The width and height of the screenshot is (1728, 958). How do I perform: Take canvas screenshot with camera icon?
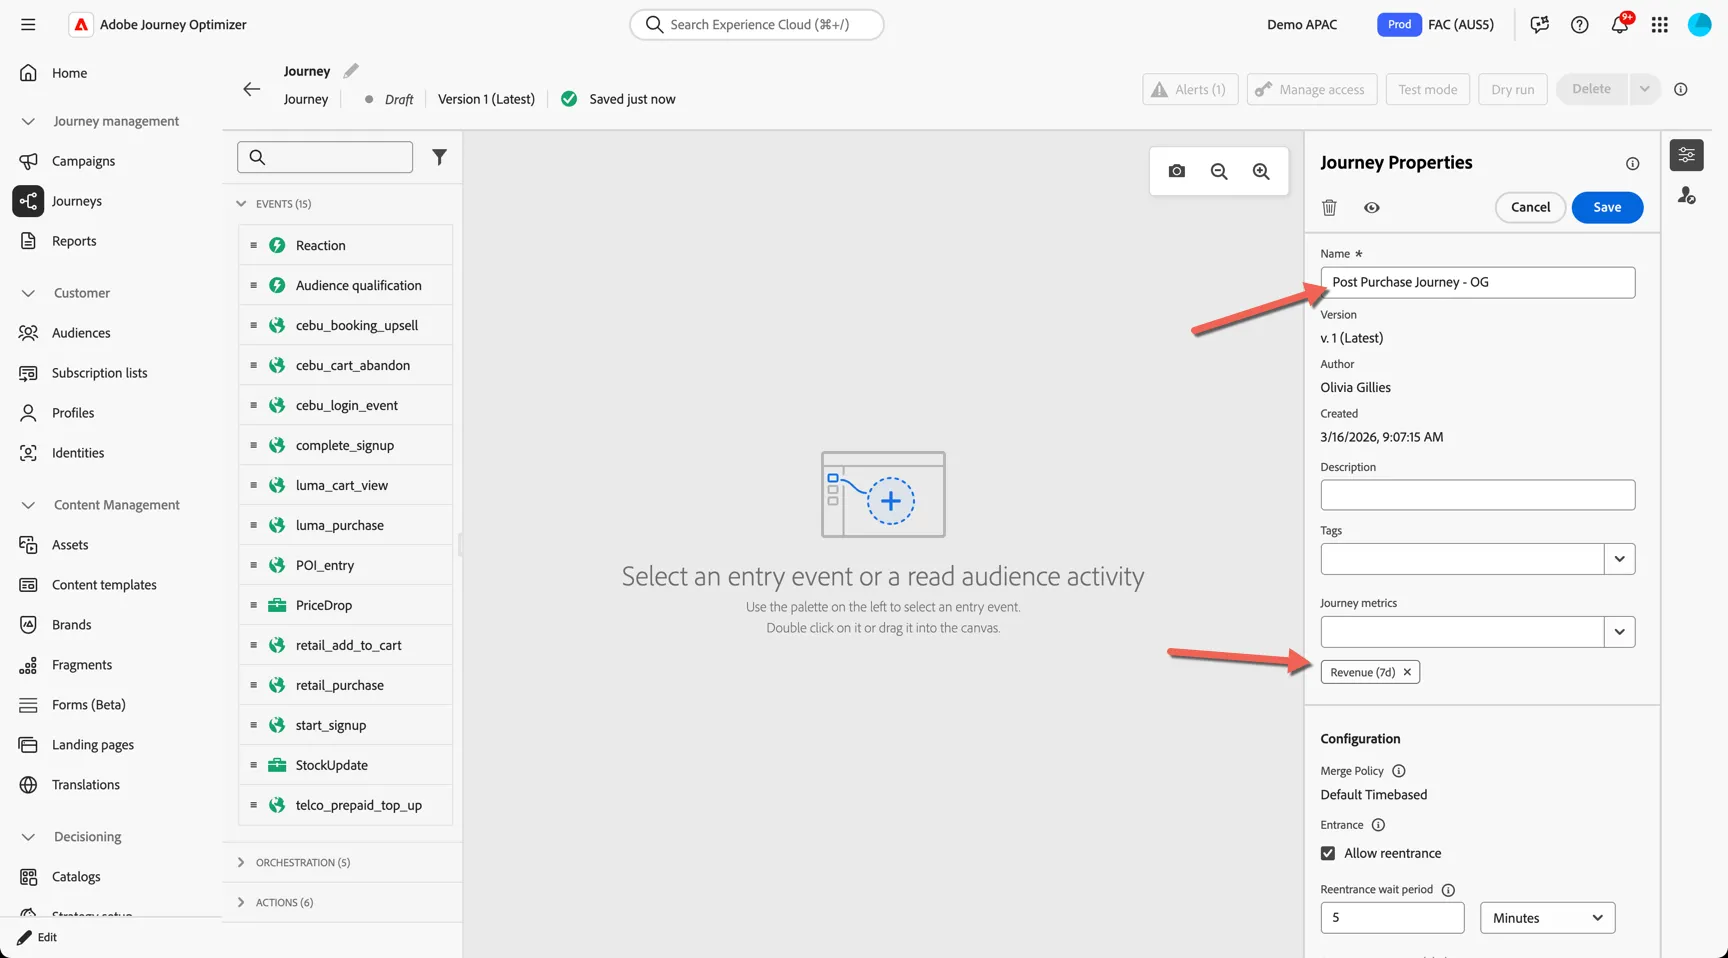click(1177, 171)
